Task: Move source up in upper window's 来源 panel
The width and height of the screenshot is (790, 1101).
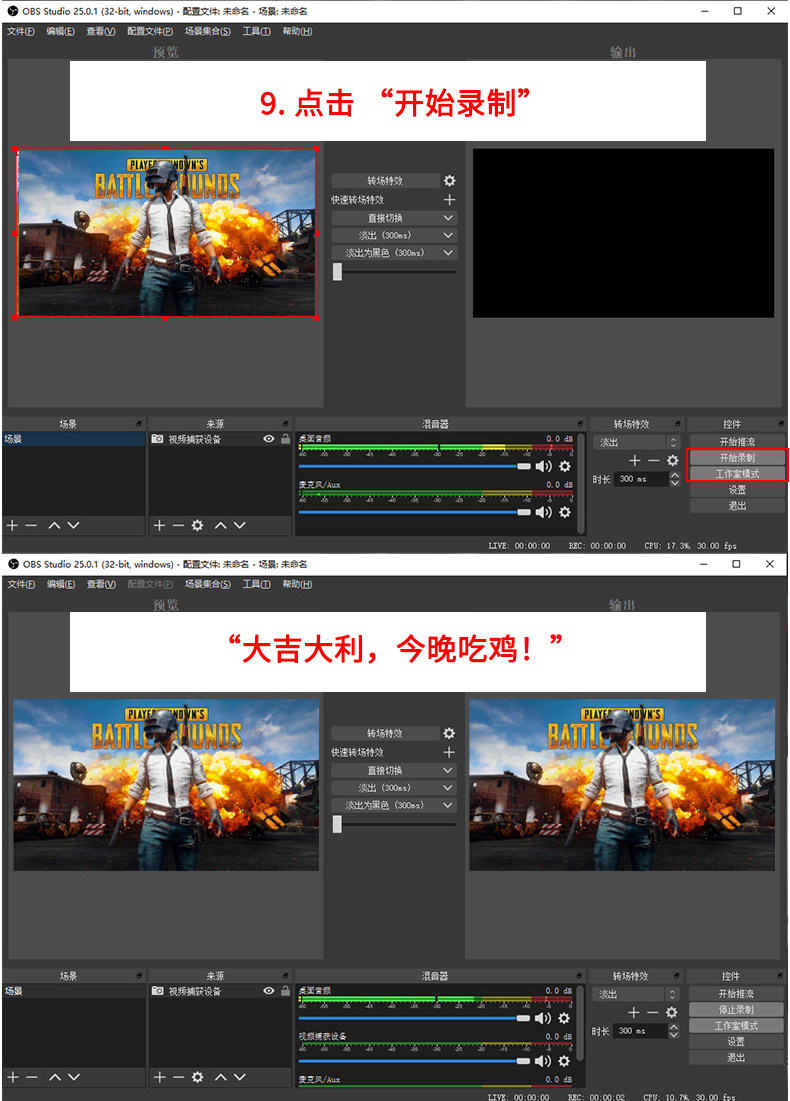Action: (x=220, y=525)
